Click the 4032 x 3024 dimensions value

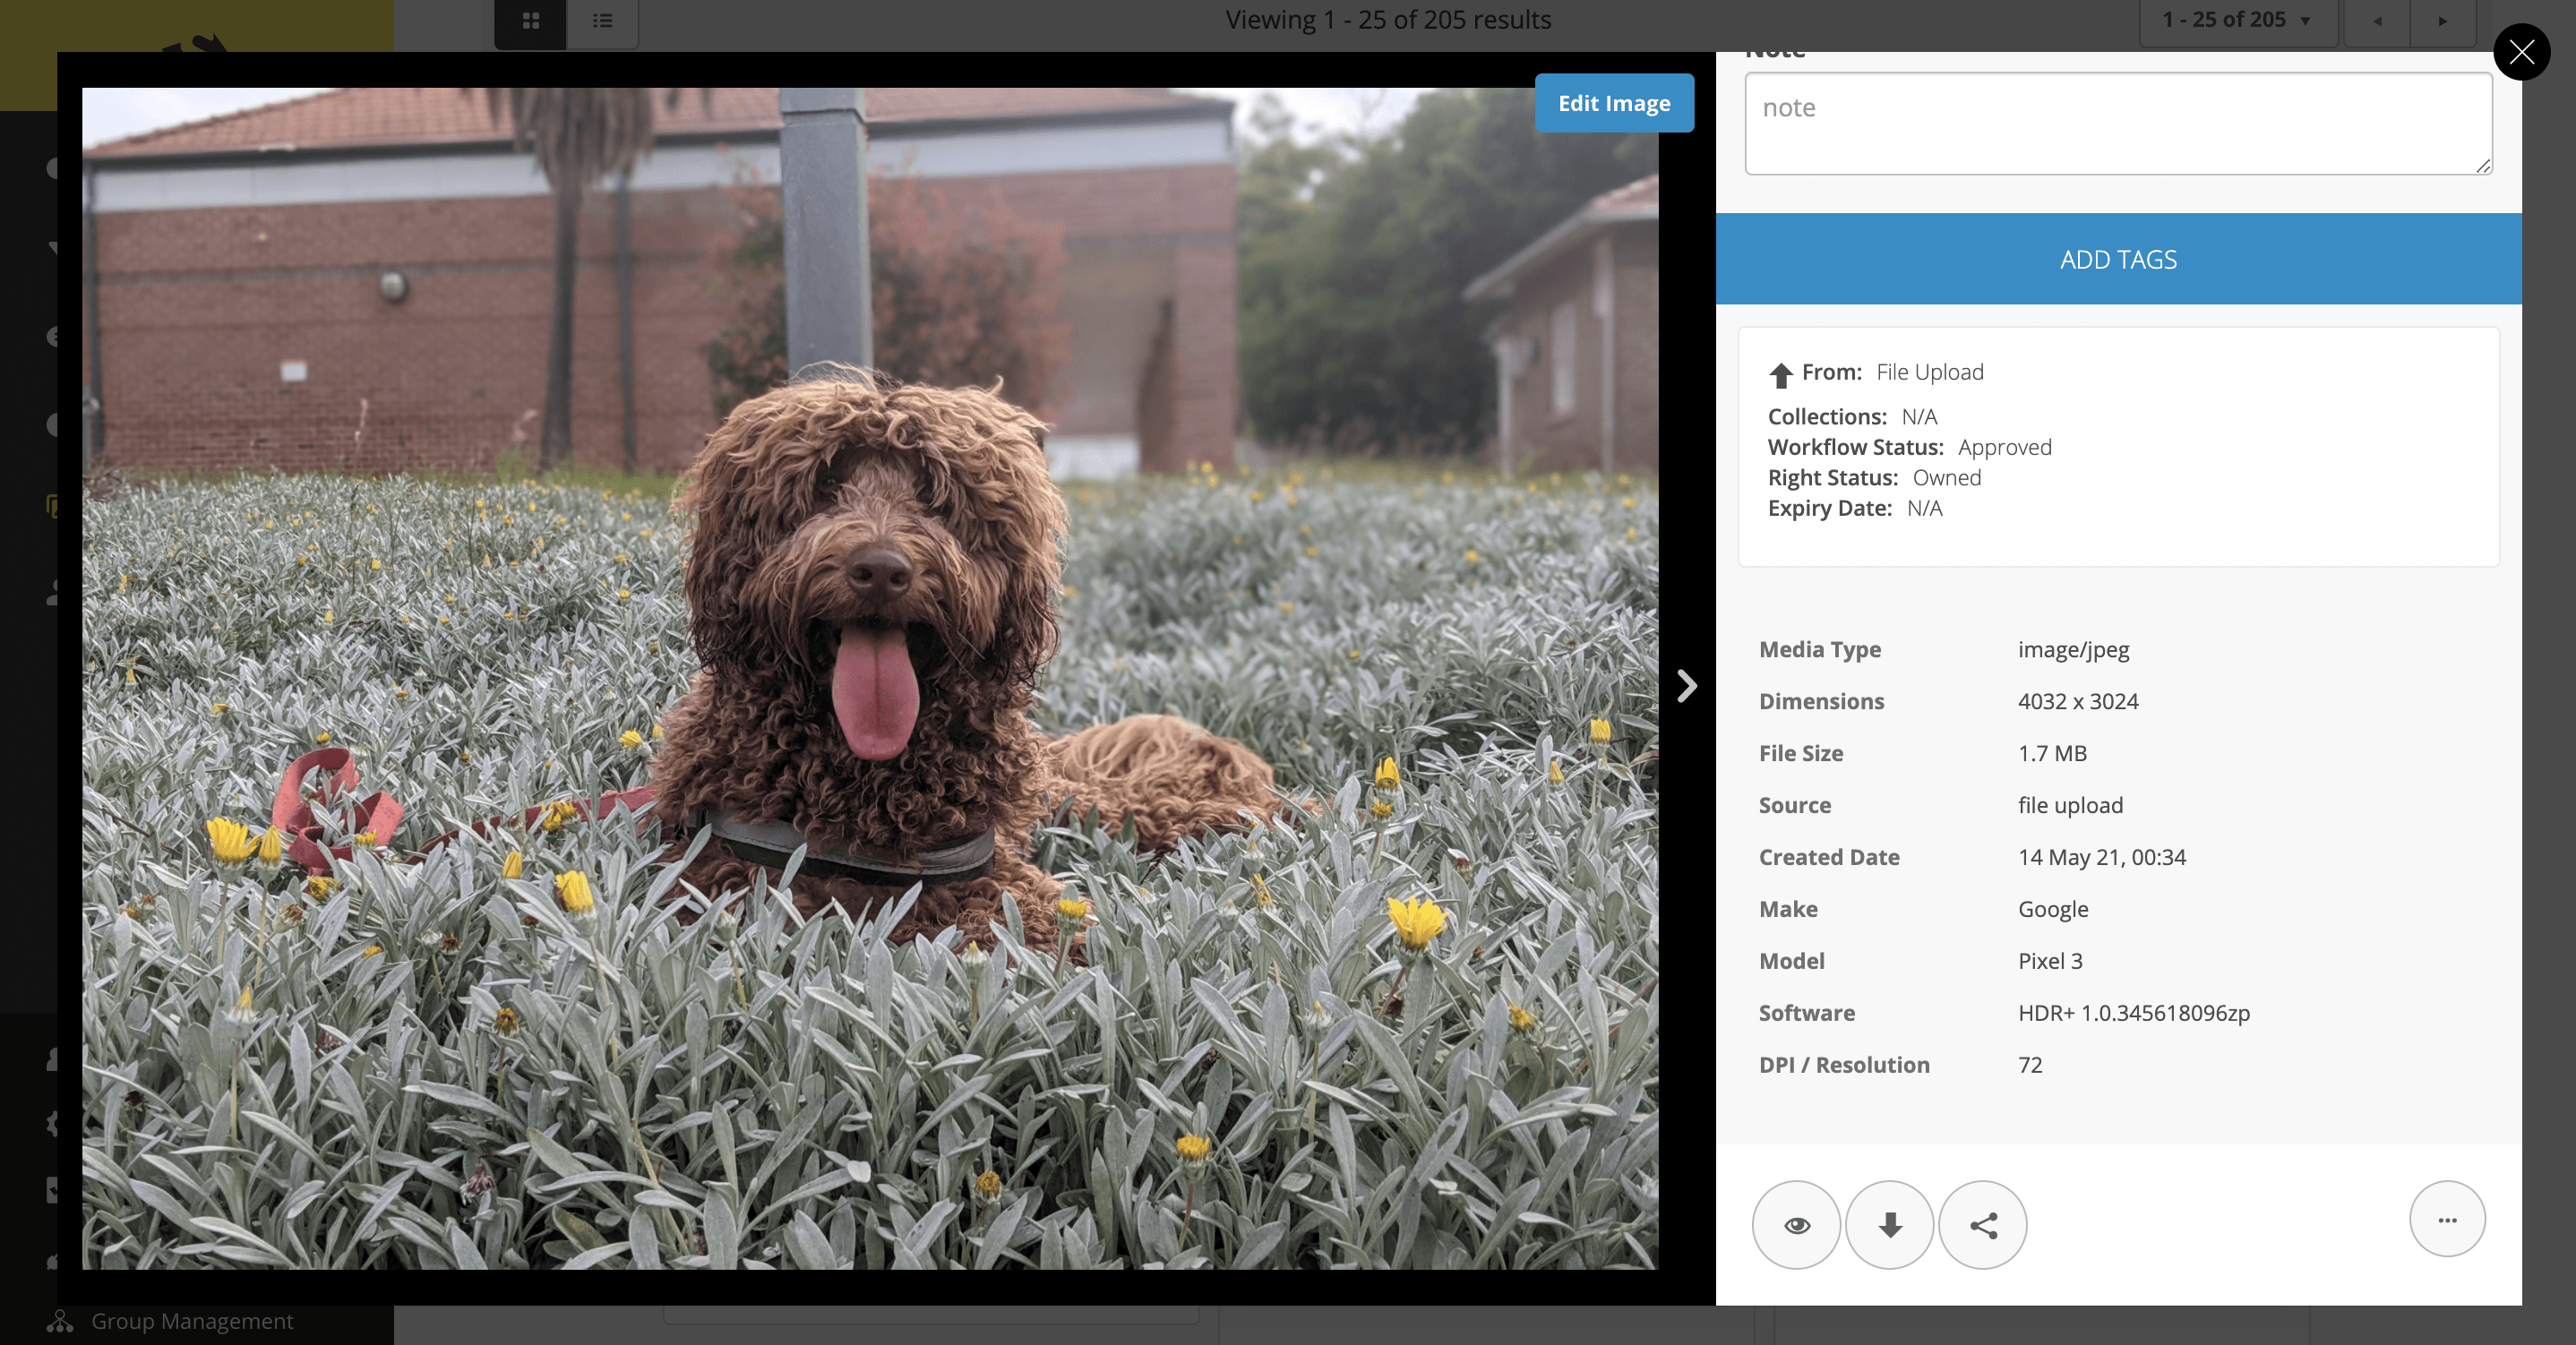2078,701
